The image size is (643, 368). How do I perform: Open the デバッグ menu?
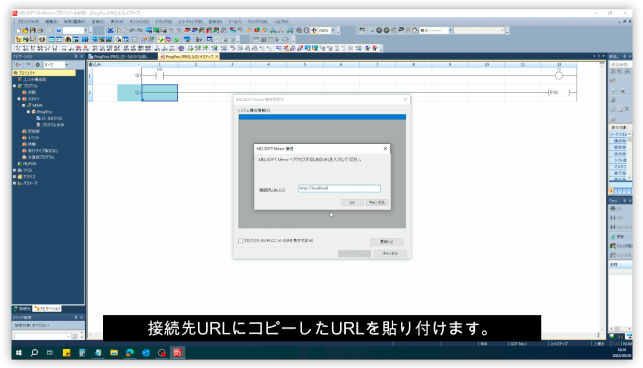[163, 21]
